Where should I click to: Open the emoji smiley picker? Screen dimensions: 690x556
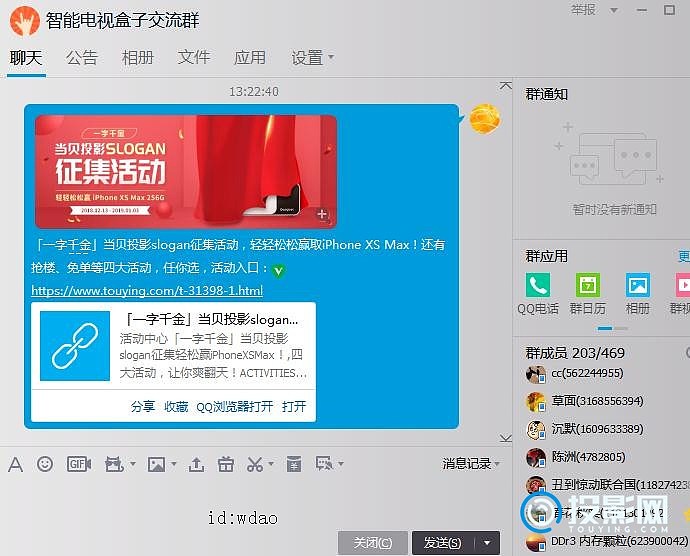pyautogui.click(x=45, y=464)
